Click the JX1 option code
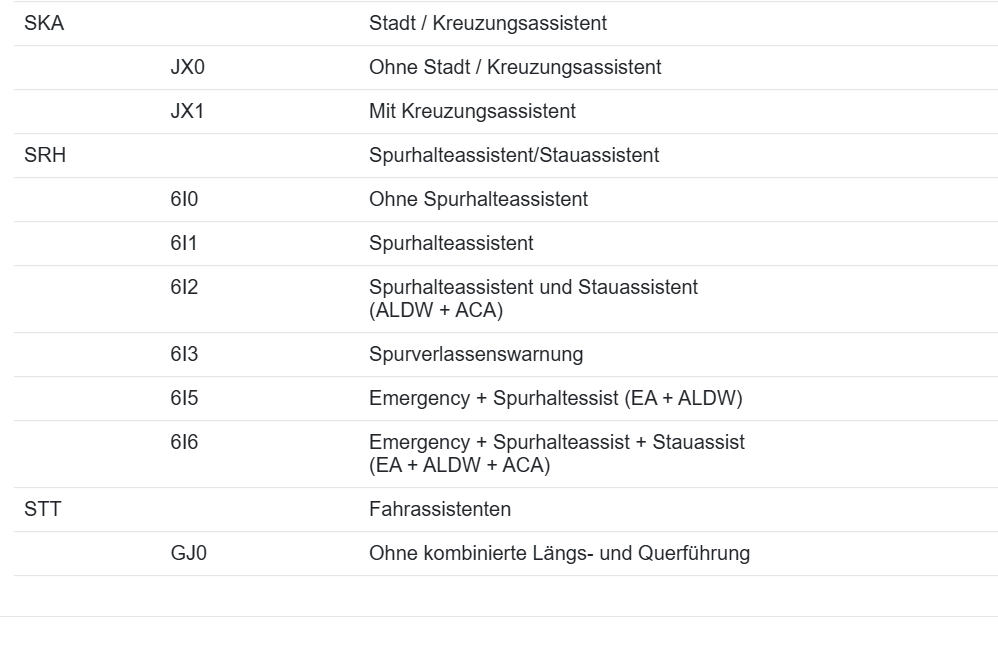Screen dimensions: 998x646 [187, 112]
